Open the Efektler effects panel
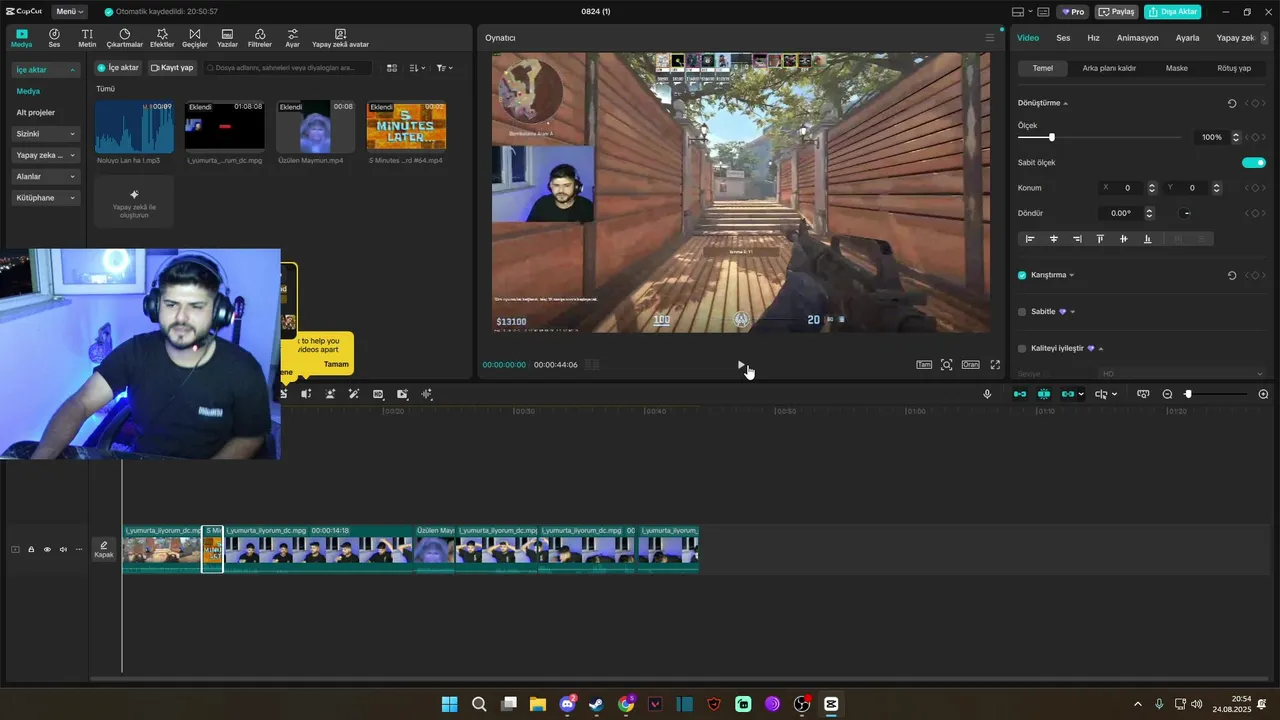The height and width of the screenshot is (720, 1280). [162, 38]
